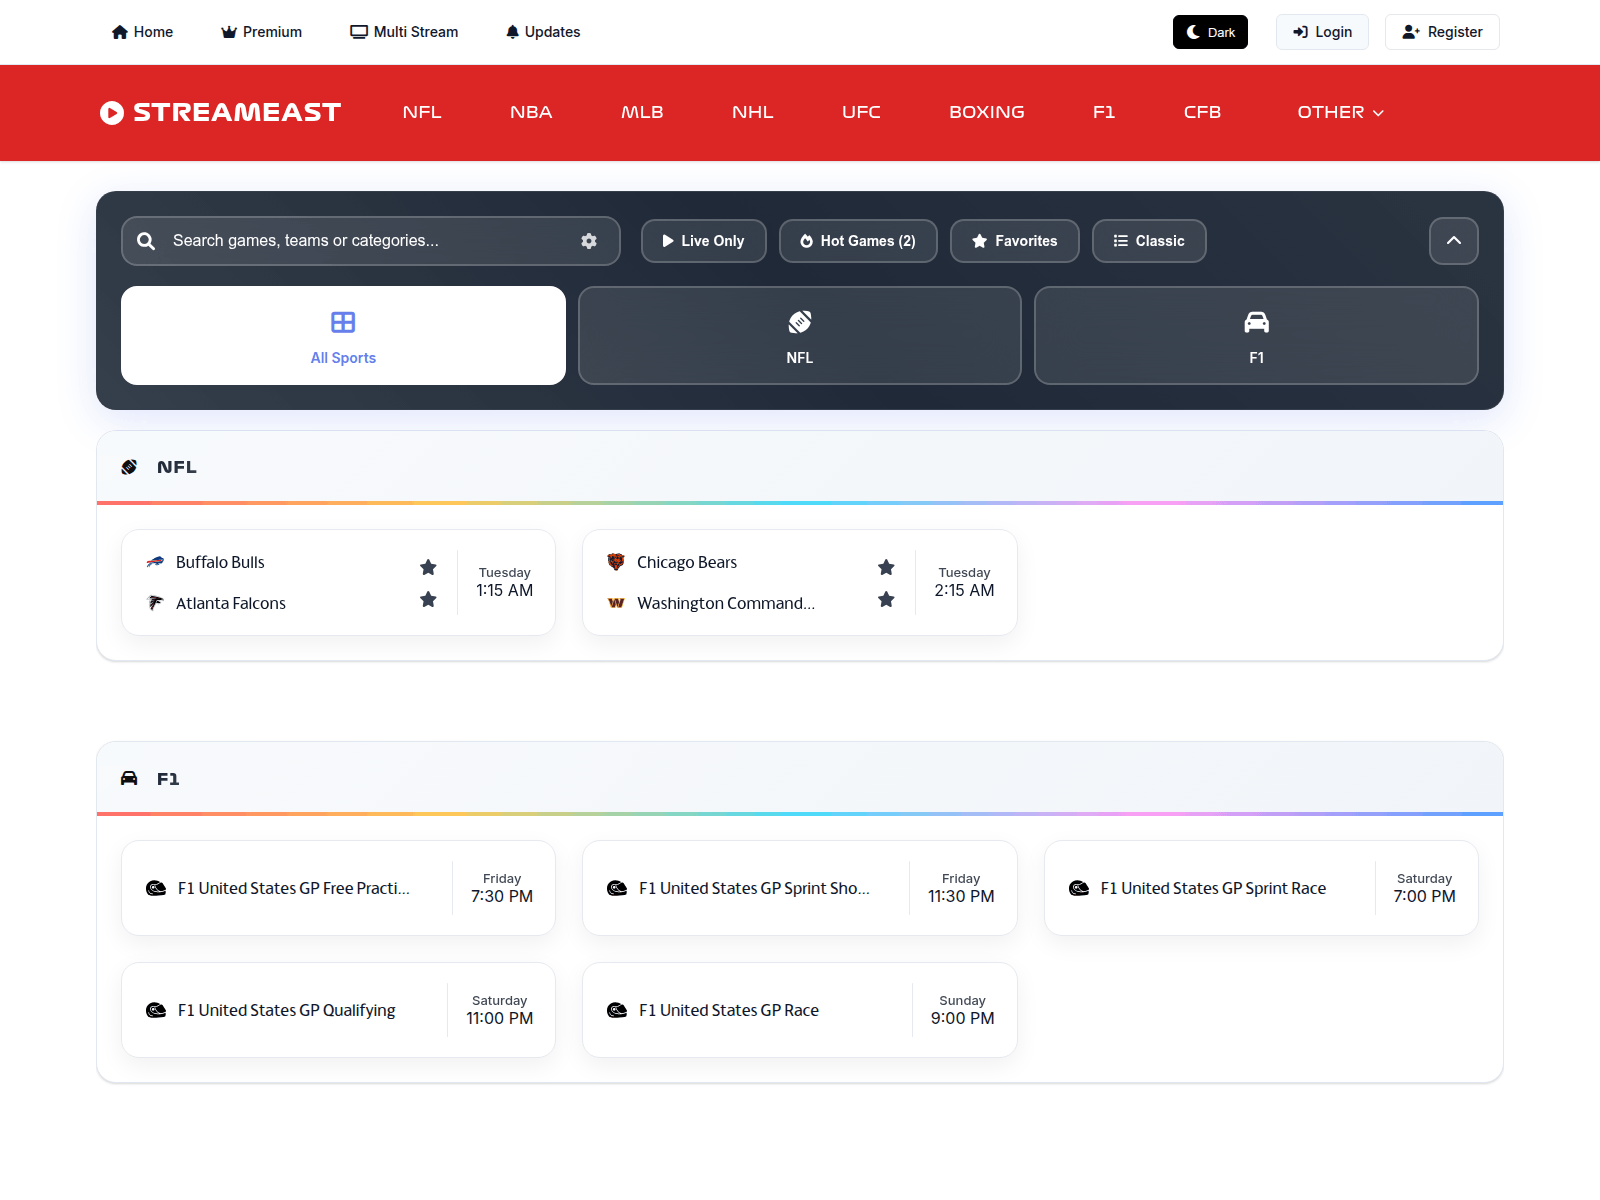
Task: Click helmet icon on Qualifying card
Action: [156, 1010]
